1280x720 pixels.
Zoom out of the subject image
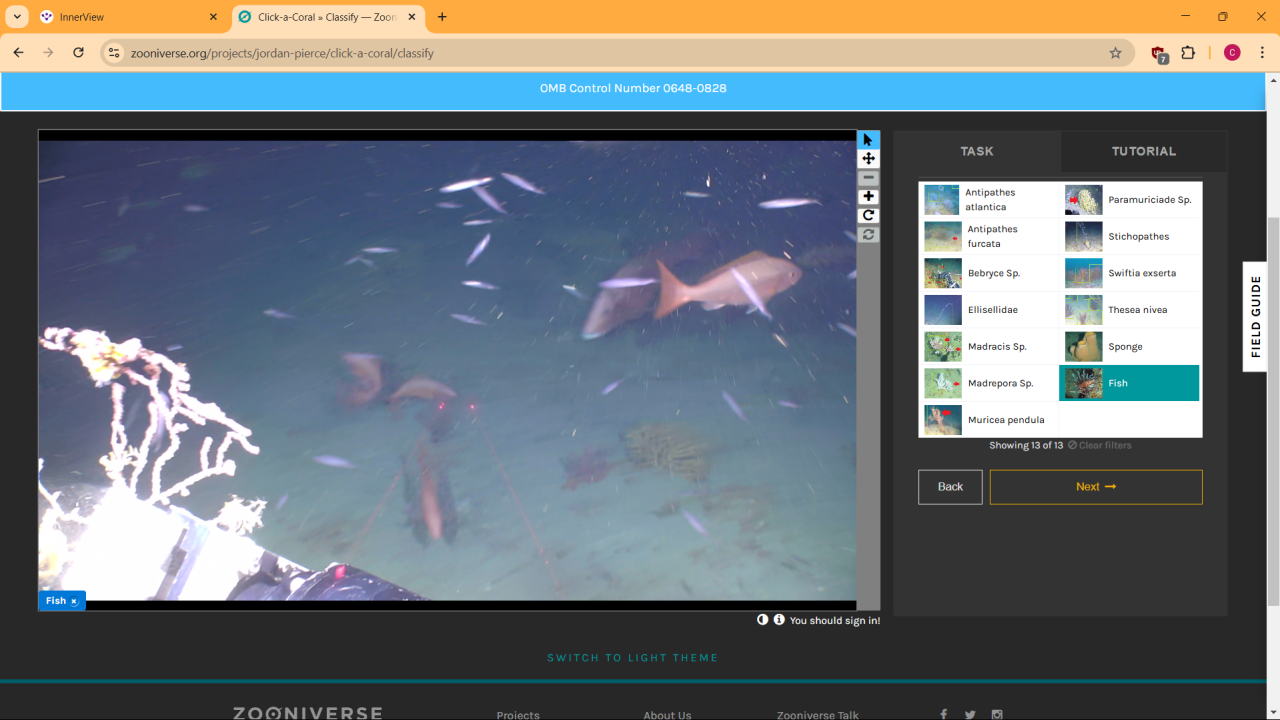pos(868,178)
